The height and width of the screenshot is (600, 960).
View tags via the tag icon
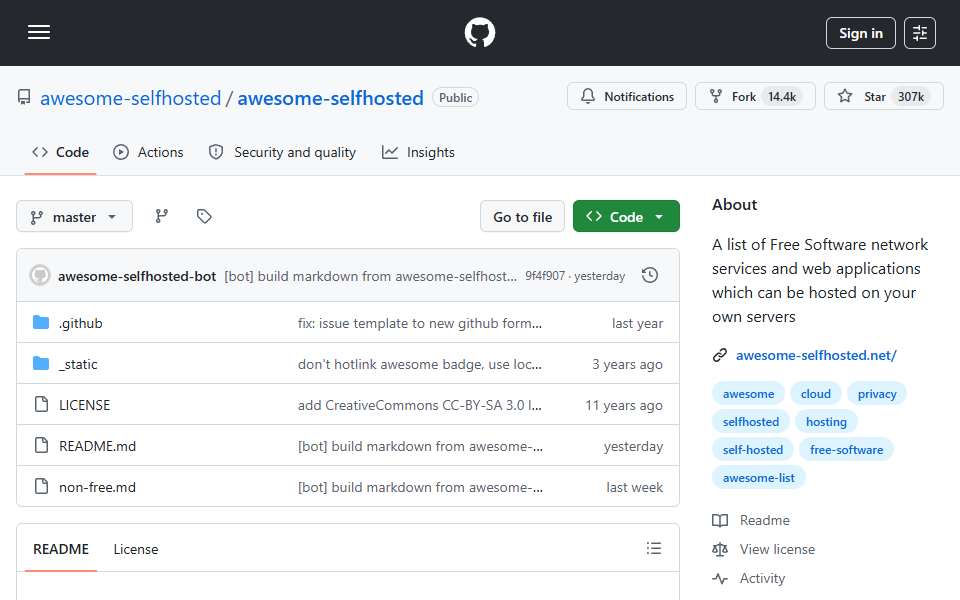point(204,216)
